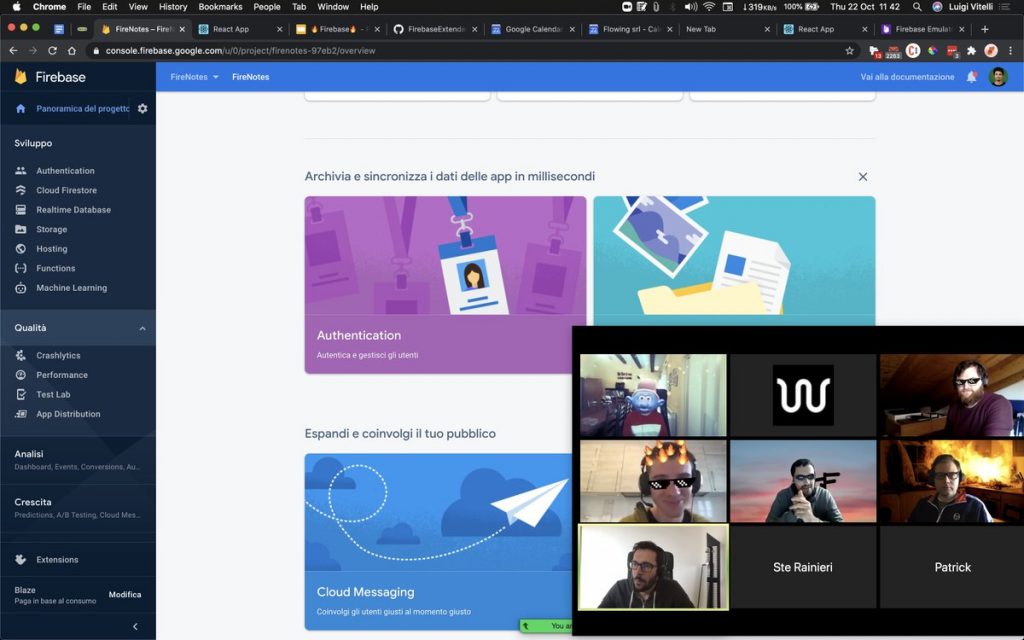Screen dimensions: 1024x640
Task: Reload the page in Chrome
Action: pos(52,50)
